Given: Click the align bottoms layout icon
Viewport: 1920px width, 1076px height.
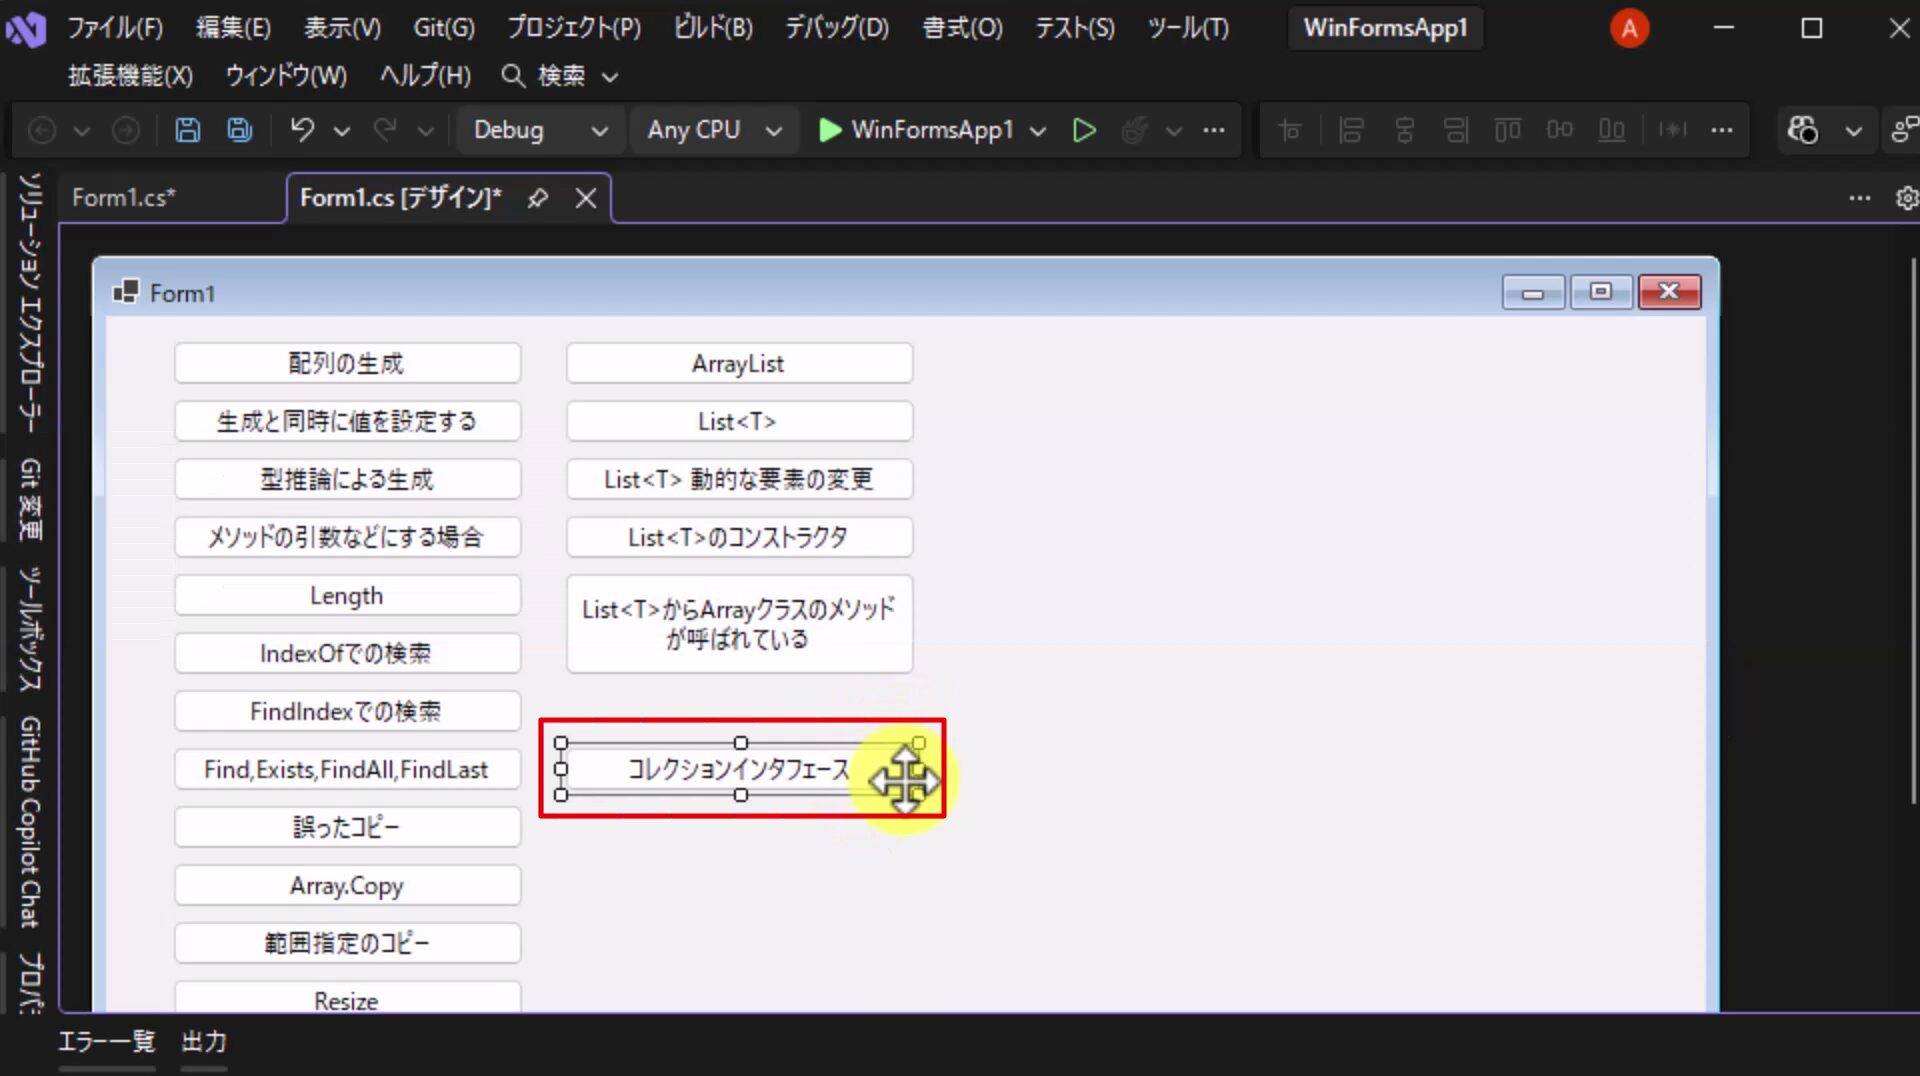Looking at the screenshot, I should (1612, 130).
